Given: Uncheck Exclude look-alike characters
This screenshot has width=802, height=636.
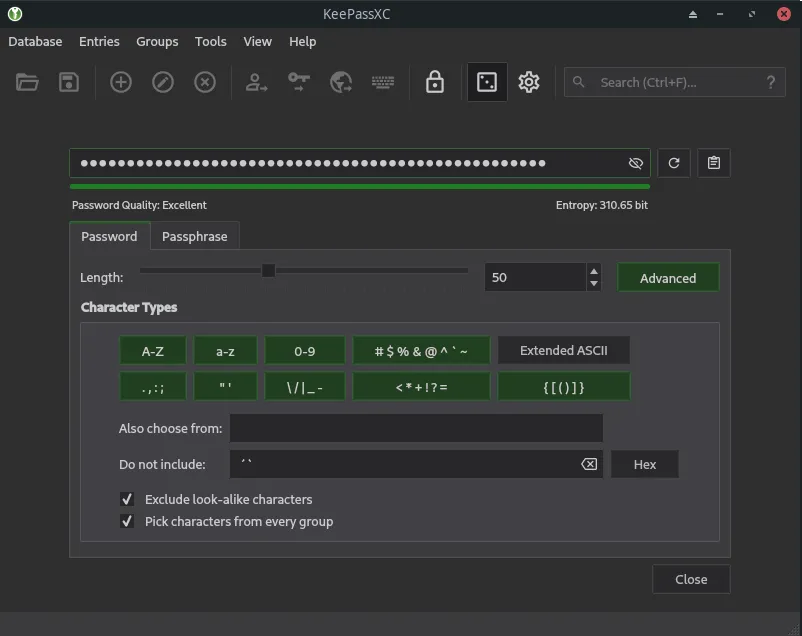Looking at the screenshot, I should pyautogui.click(x=127, y=499).
